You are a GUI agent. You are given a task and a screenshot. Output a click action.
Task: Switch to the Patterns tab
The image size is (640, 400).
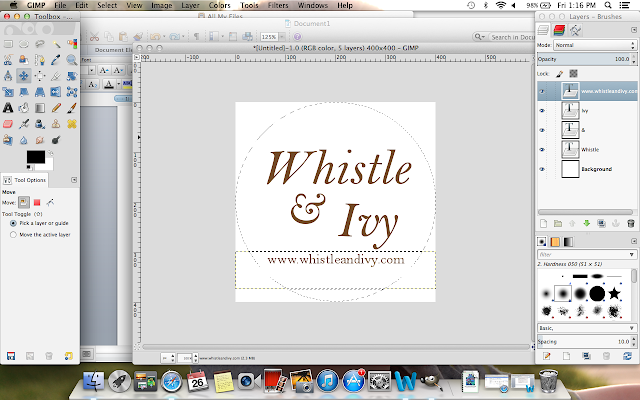point(555,242)
